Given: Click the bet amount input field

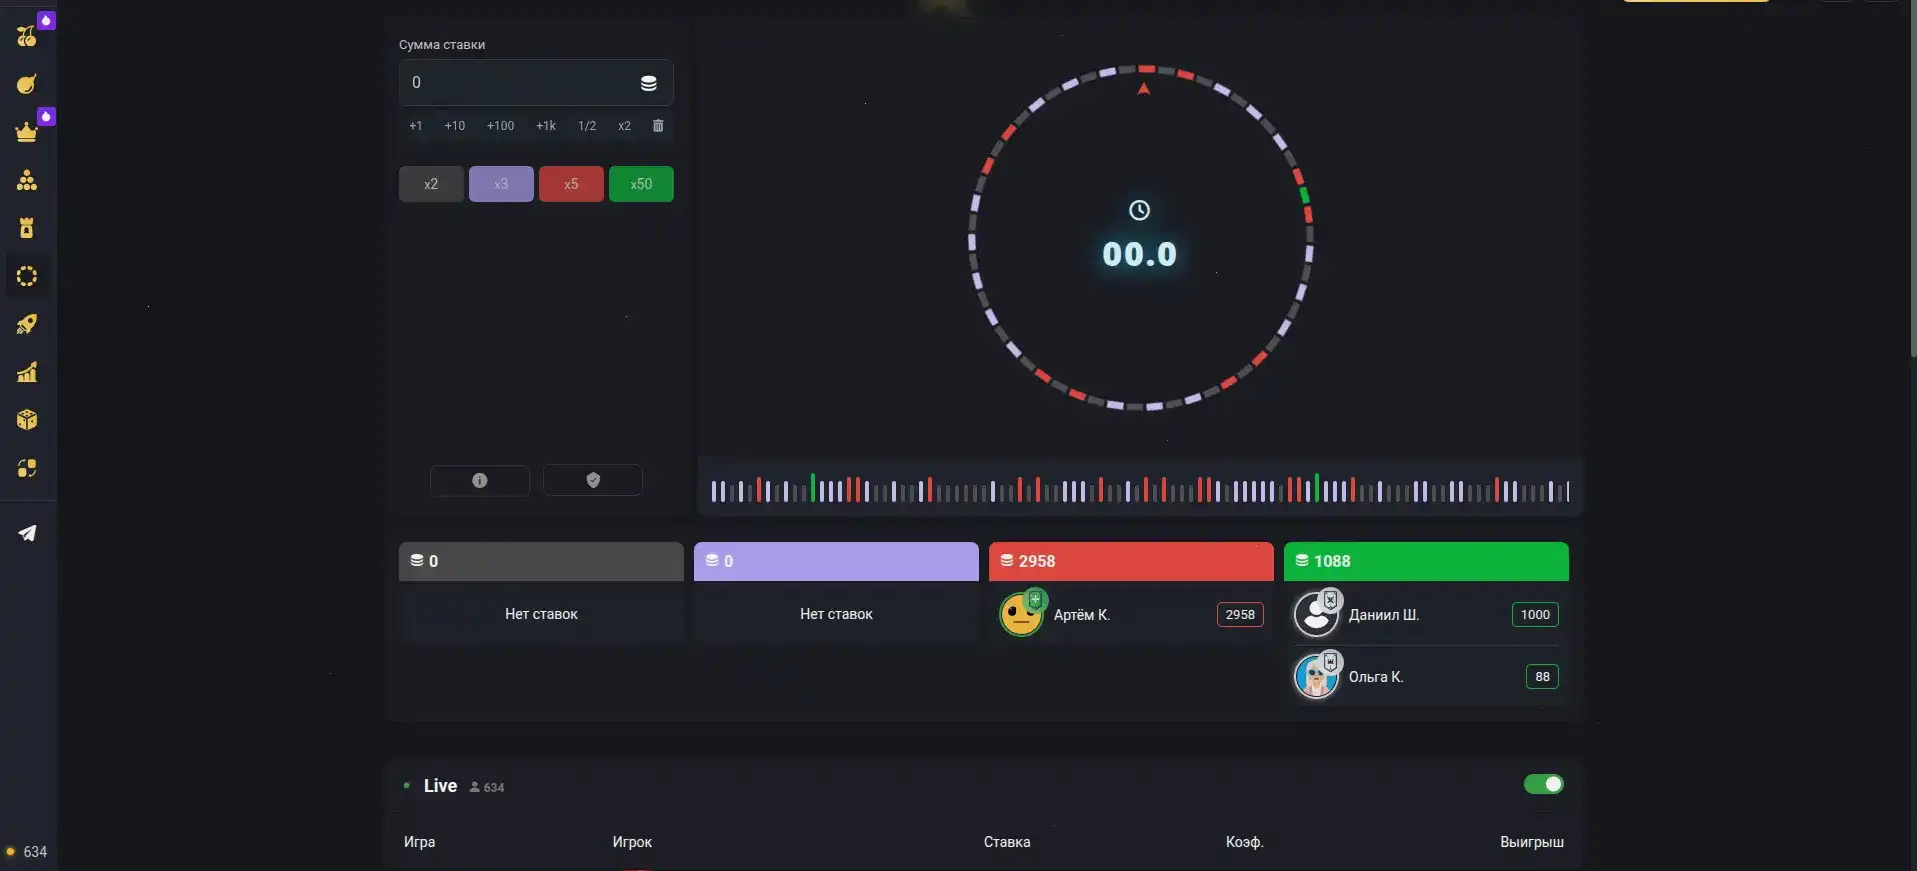Looking at the screenshot, I should click(520, 83).
